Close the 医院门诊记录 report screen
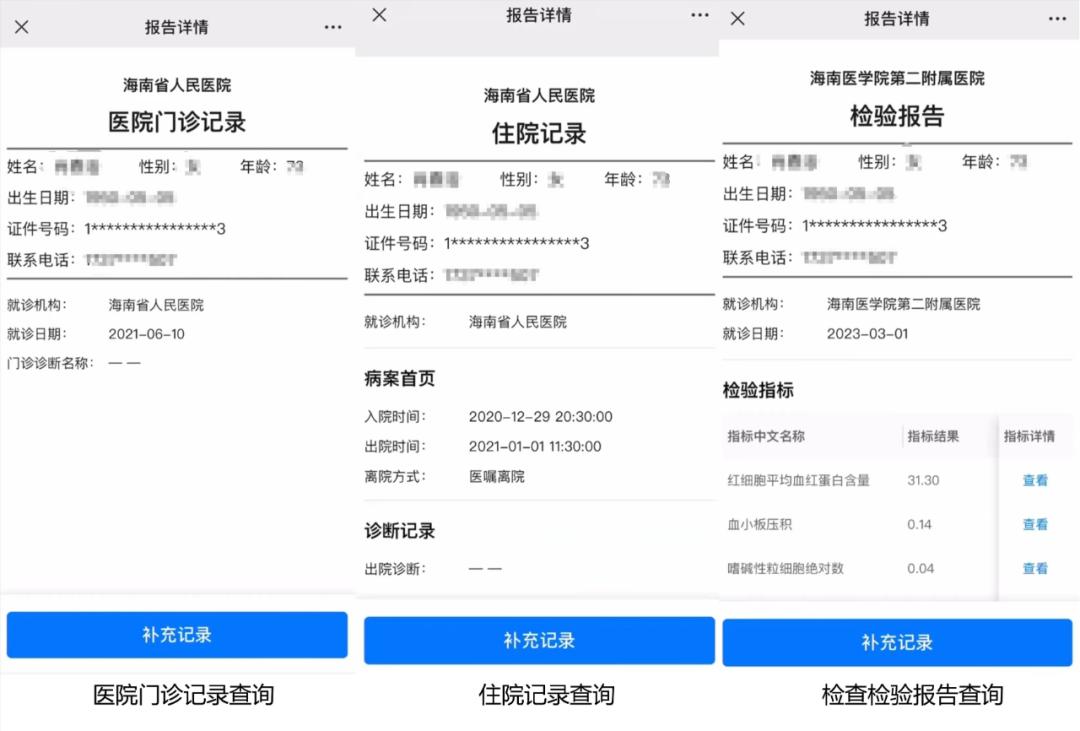This screenshot has height=731, width=1080. tap(22, 27)
